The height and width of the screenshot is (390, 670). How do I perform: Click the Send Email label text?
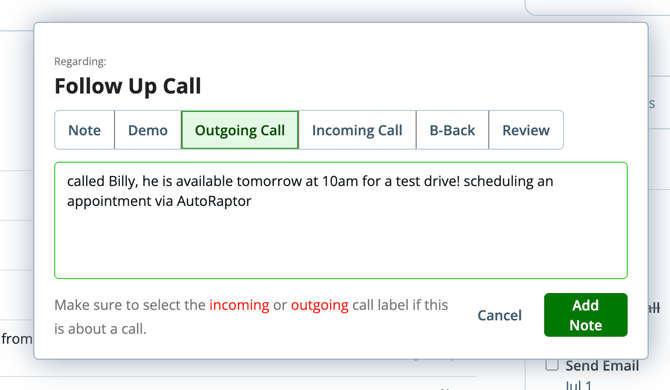click(x=602, y=366)
